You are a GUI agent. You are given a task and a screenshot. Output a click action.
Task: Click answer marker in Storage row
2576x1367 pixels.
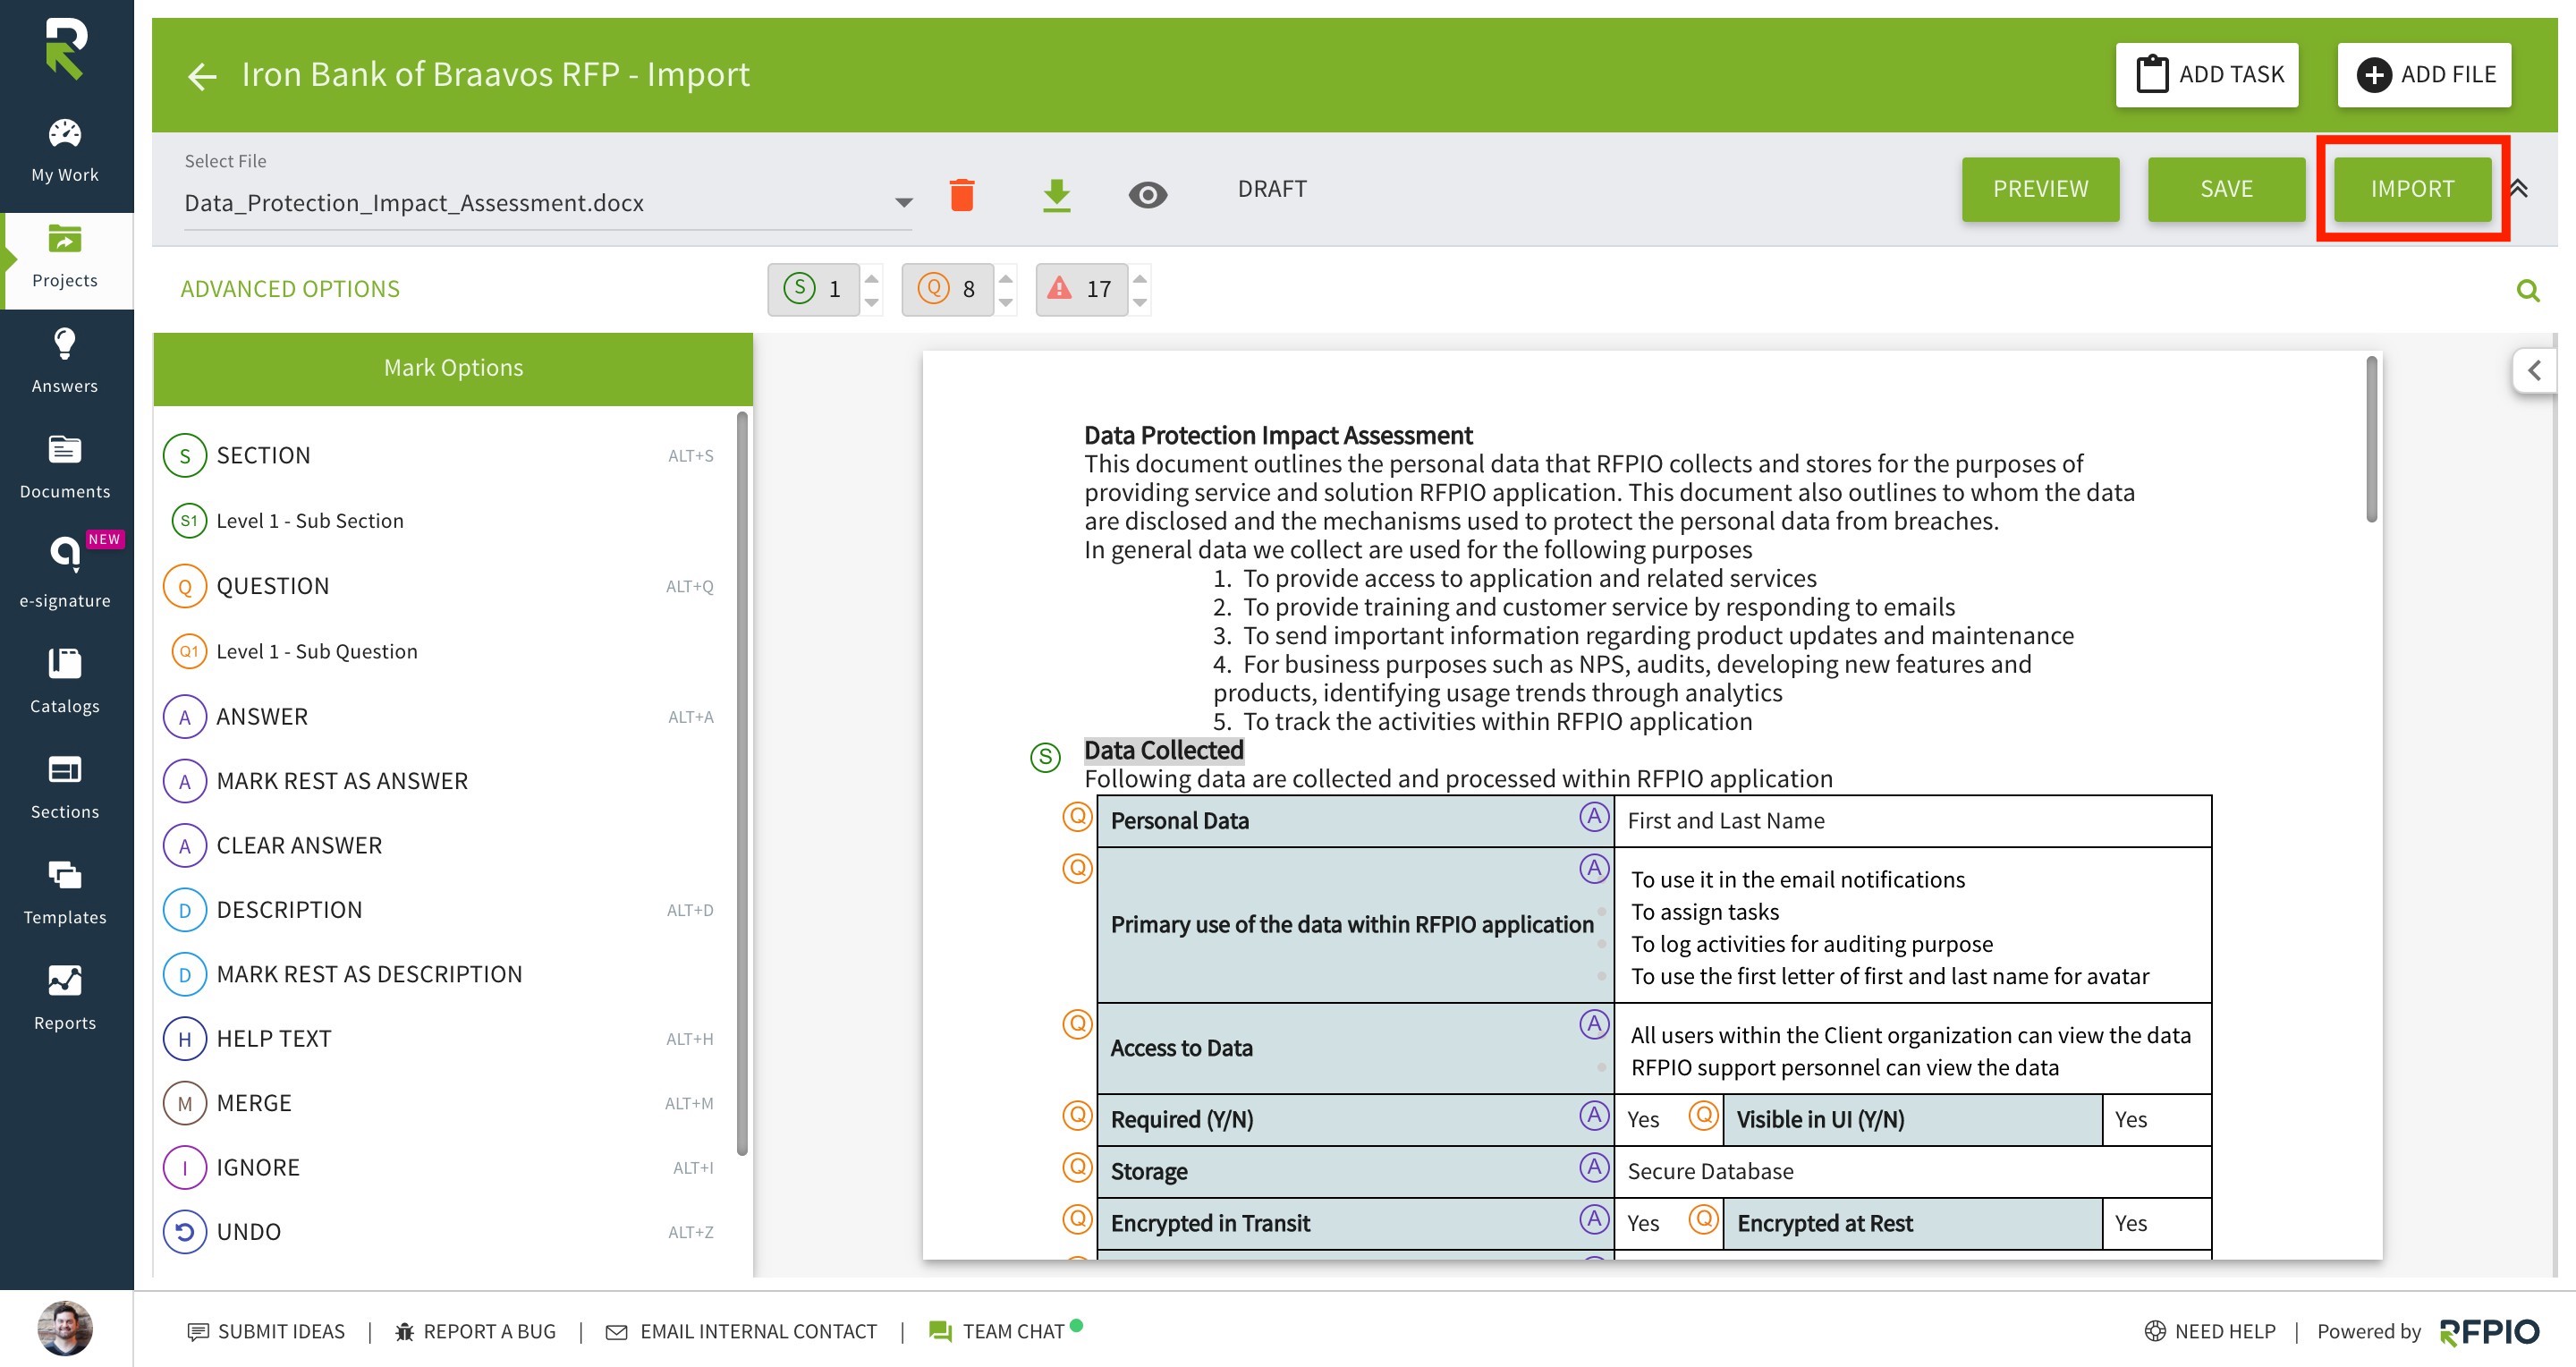pos(1594,1167)
